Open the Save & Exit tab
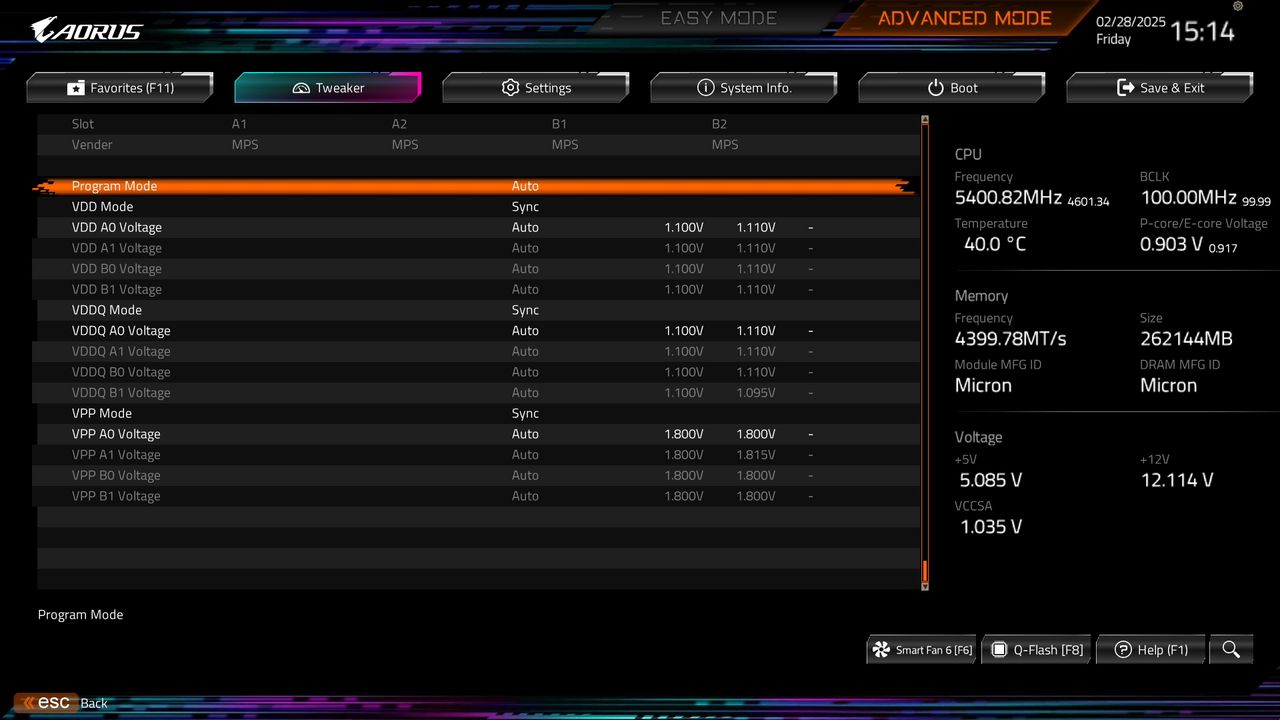Screen dimensions: 1280x720 point(1160,88)
